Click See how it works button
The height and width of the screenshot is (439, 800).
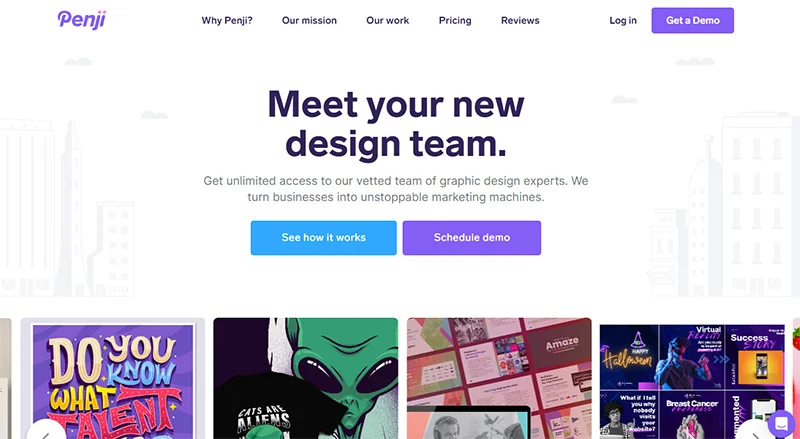pos(323,237)
